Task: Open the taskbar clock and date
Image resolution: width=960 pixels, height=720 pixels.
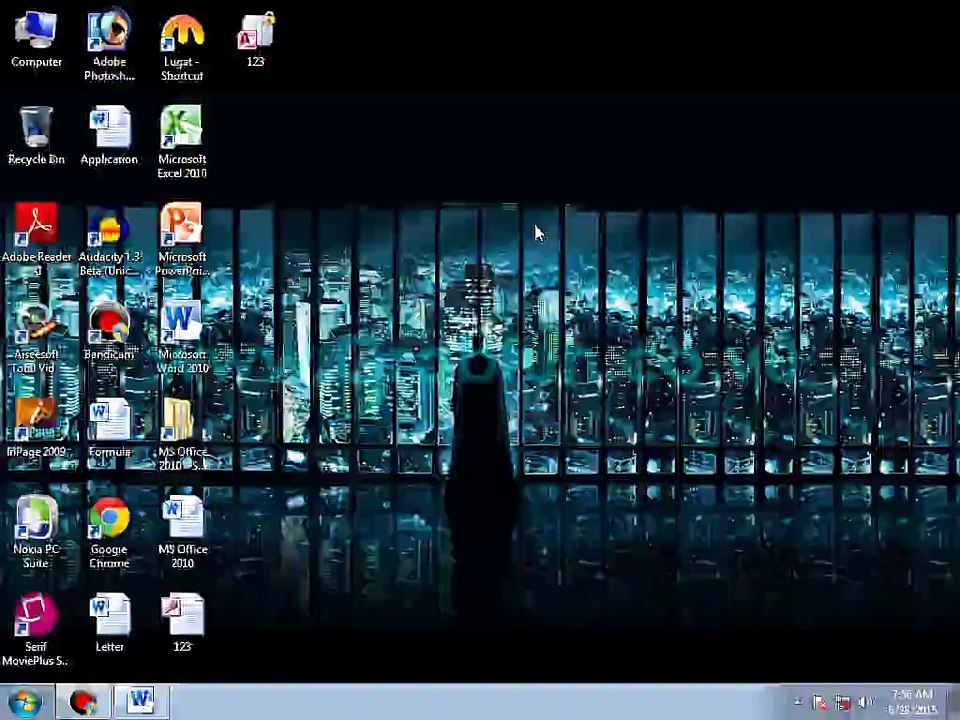Action: pos(912,702)
